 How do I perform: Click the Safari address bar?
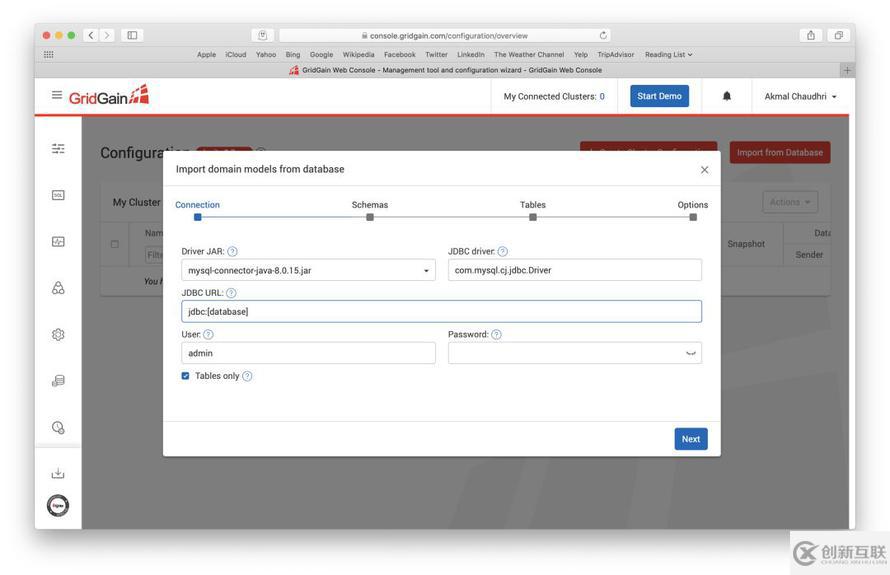(x=444, y=35)
